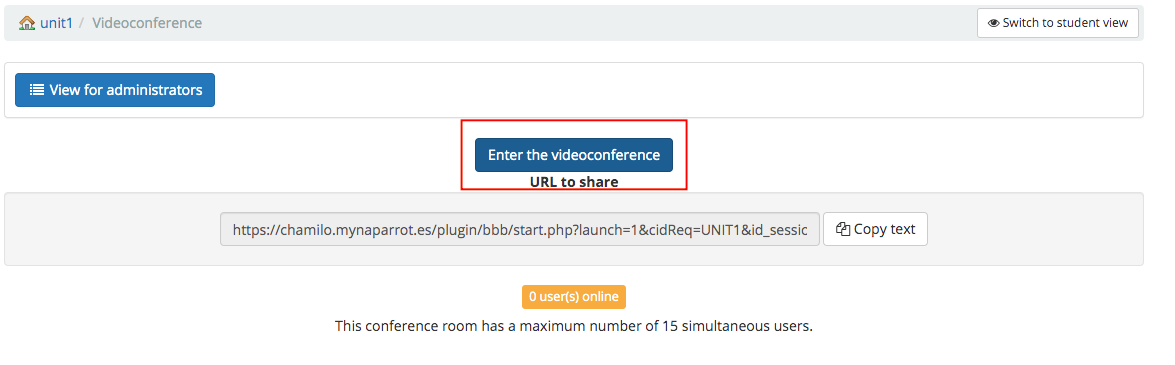Click the URL to share heading

tap(574, 181)
